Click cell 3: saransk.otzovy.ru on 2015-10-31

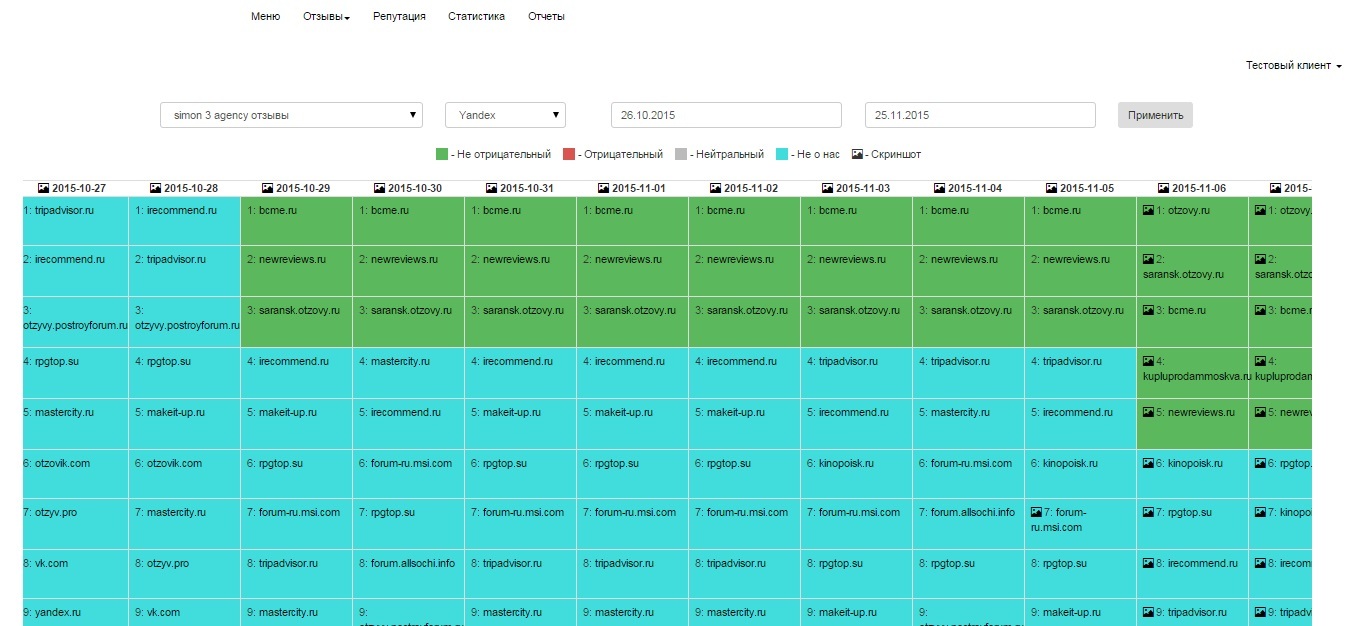[521, 322]
